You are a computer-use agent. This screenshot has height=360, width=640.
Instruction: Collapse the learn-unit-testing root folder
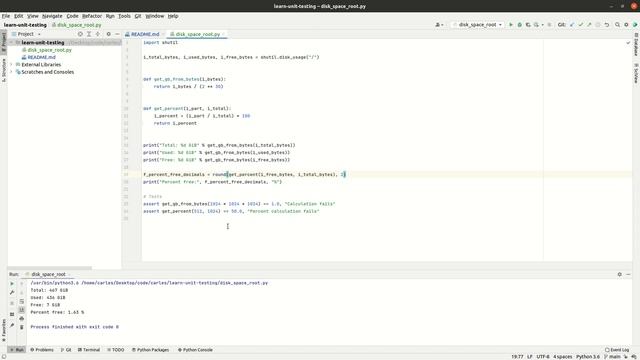click(x=11, y=42)
